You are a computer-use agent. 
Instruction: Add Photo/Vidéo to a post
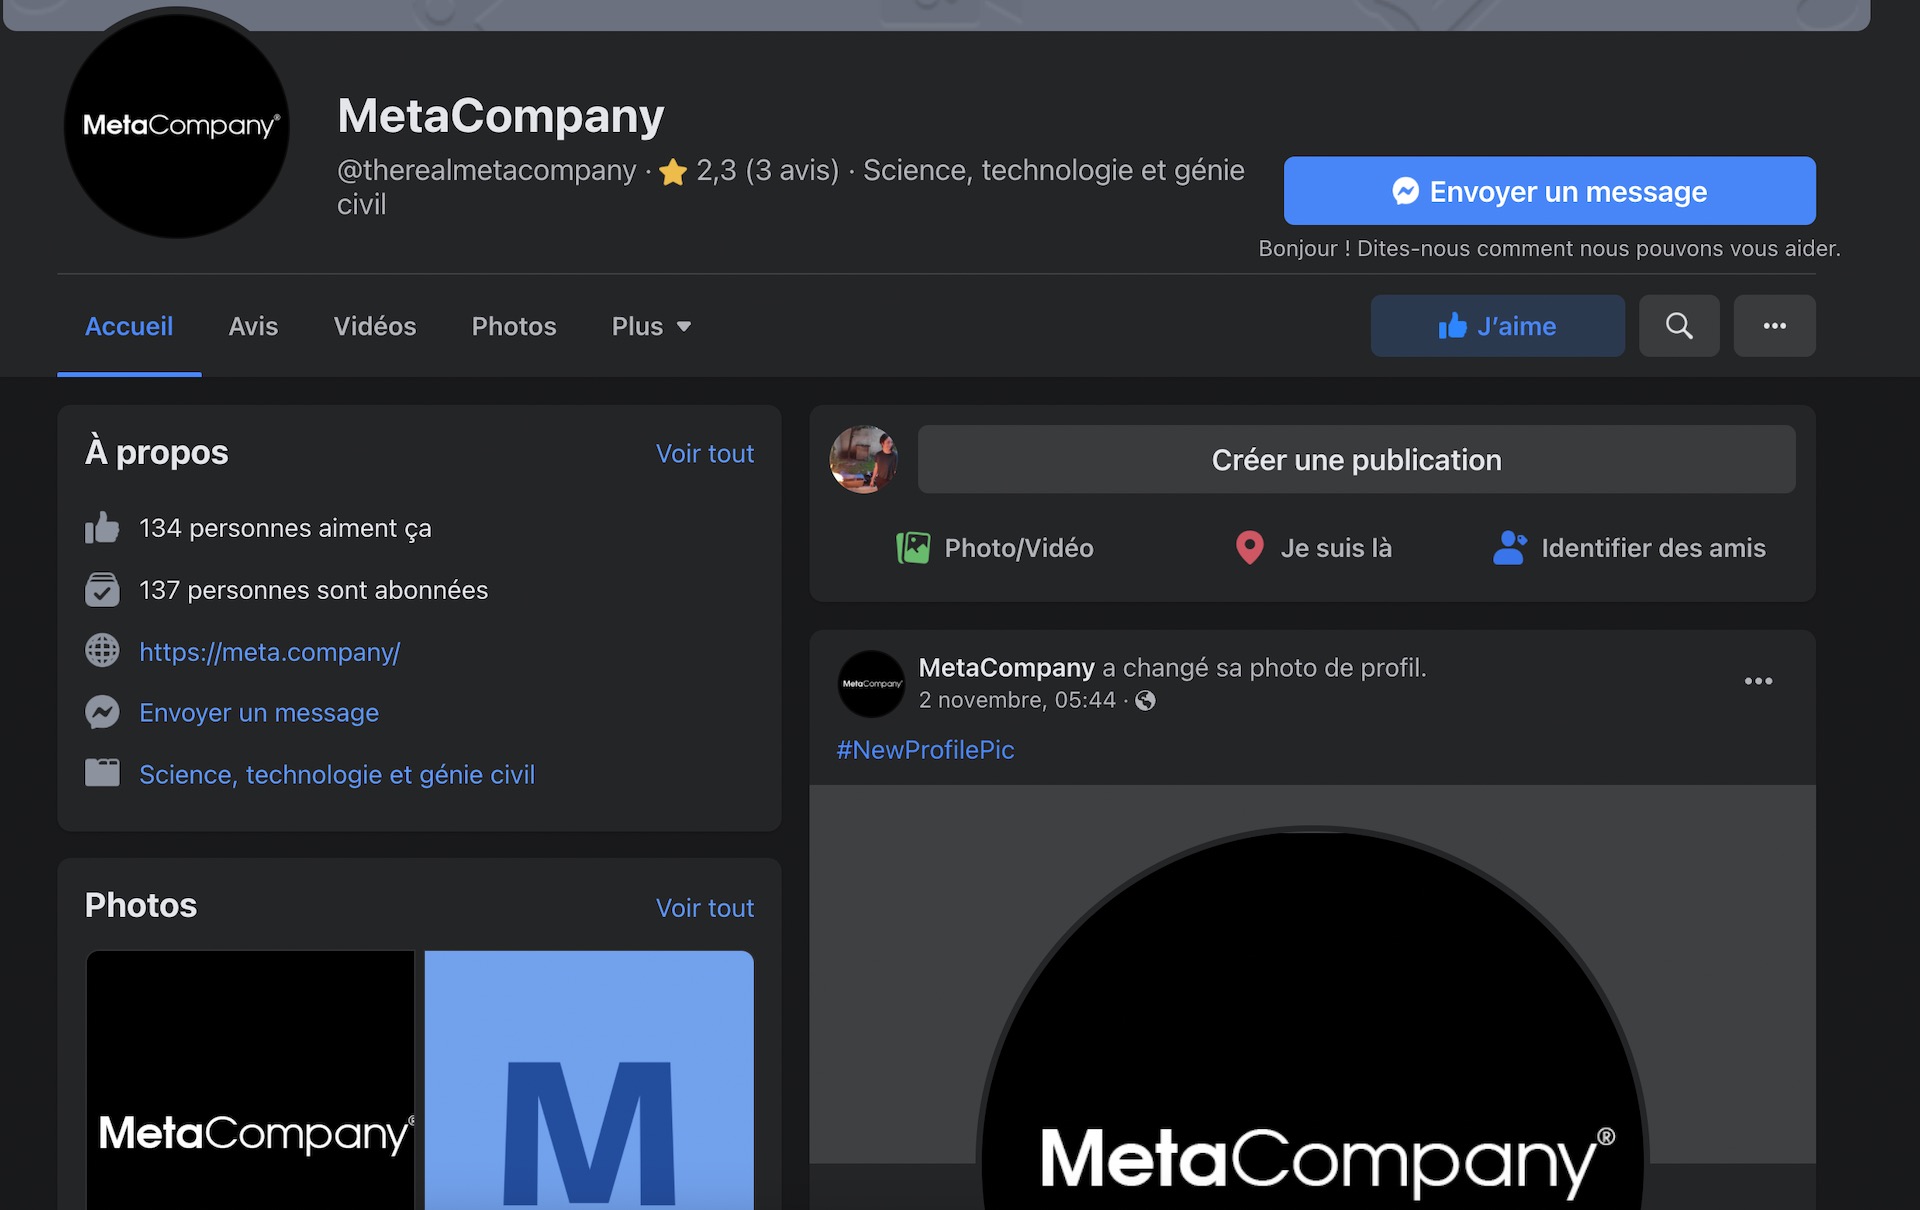coord(995,548)
